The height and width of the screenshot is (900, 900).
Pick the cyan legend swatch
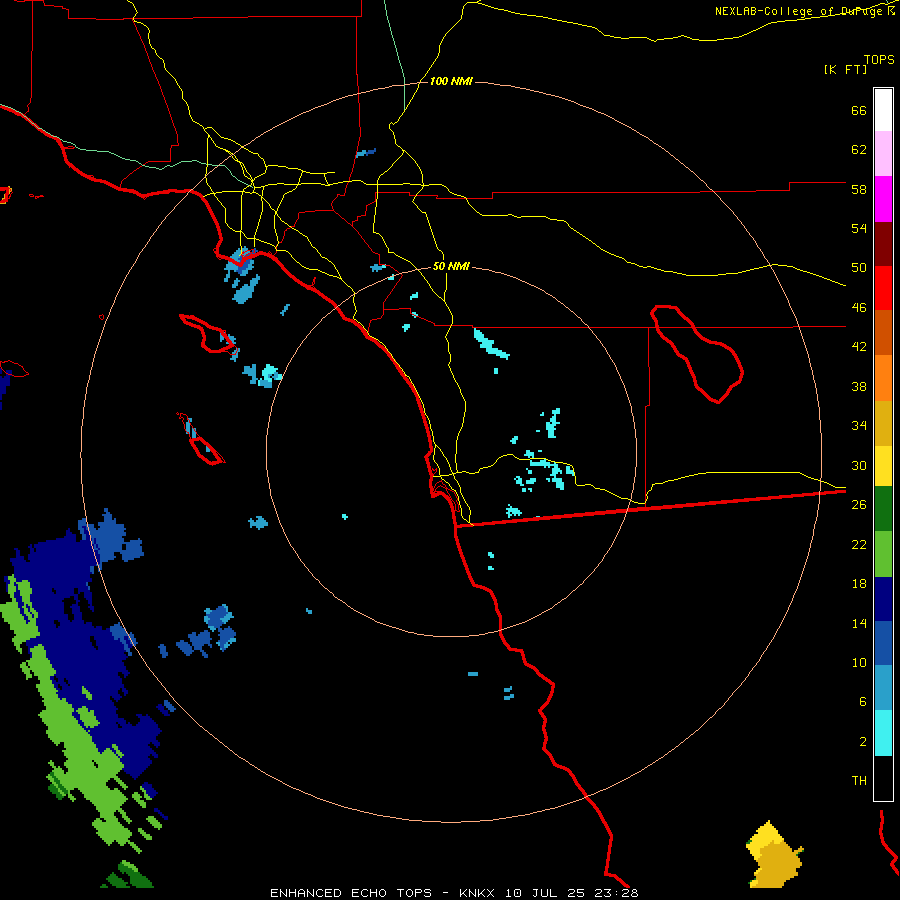click(883, 733)
